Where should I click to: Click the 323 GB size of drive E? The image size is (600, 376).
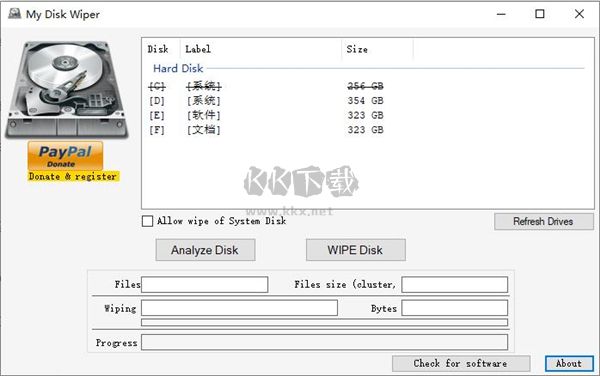365,116
